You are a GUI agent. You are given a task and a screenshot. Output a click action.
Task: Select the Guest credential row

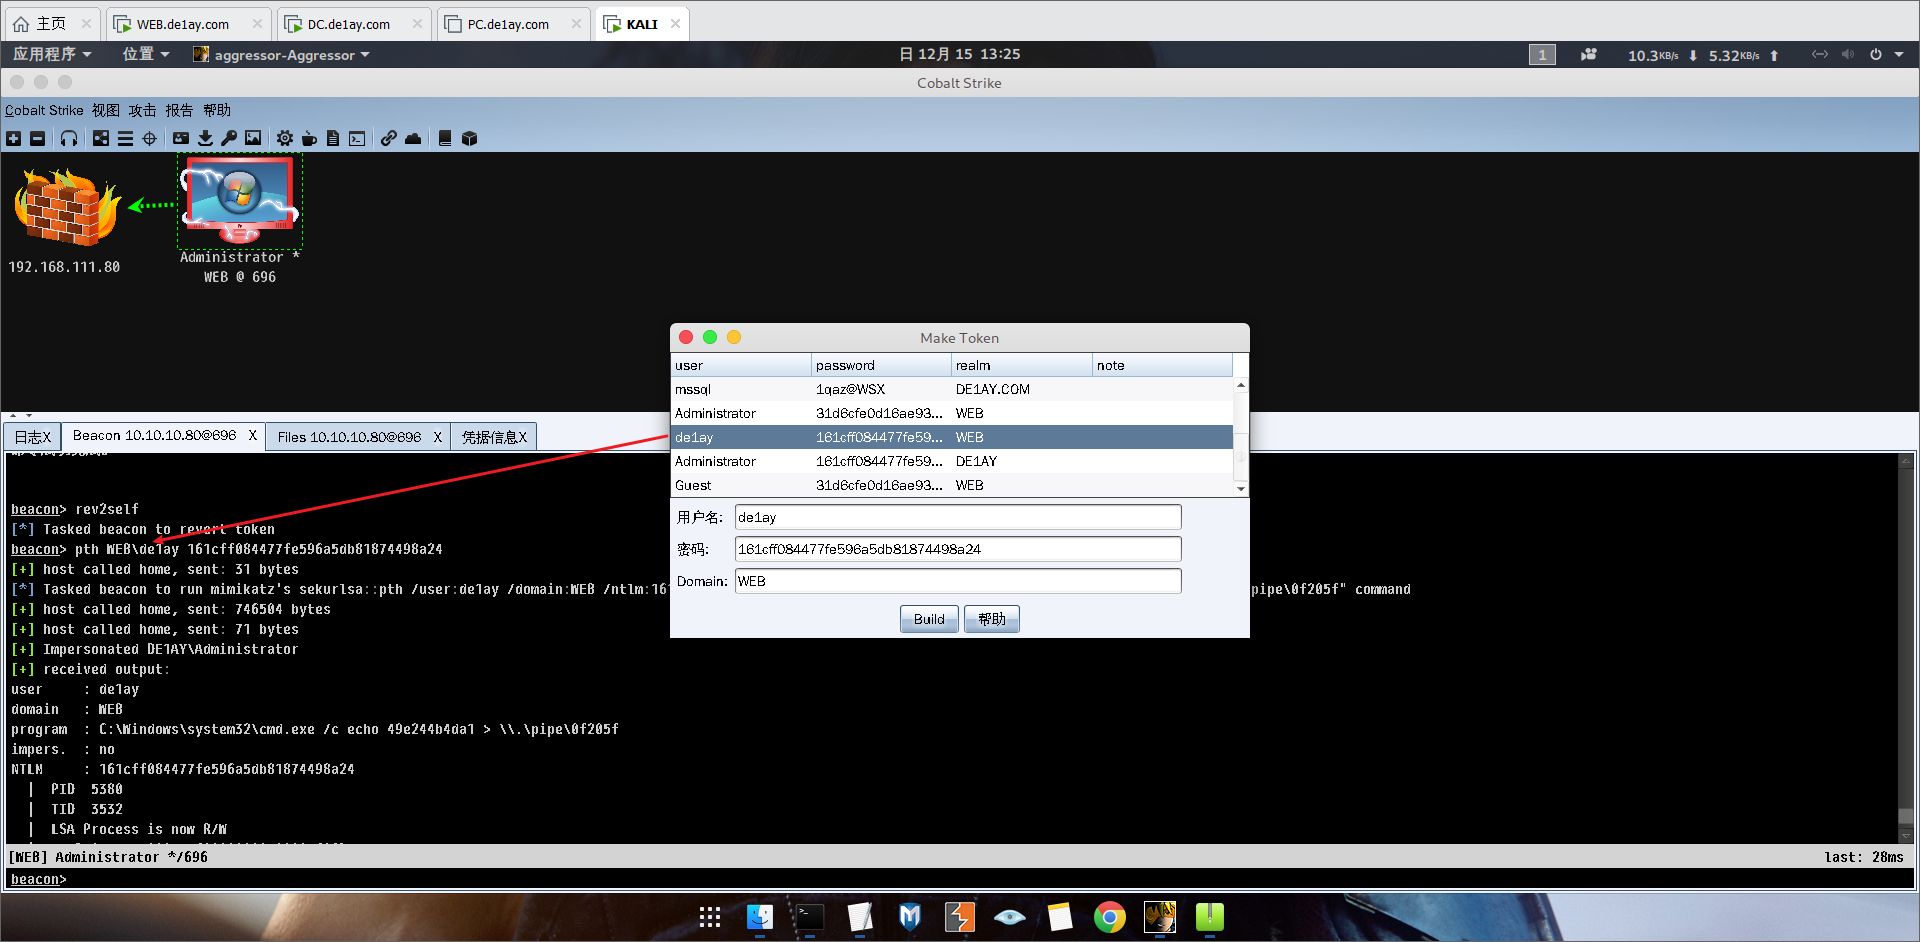952,485
